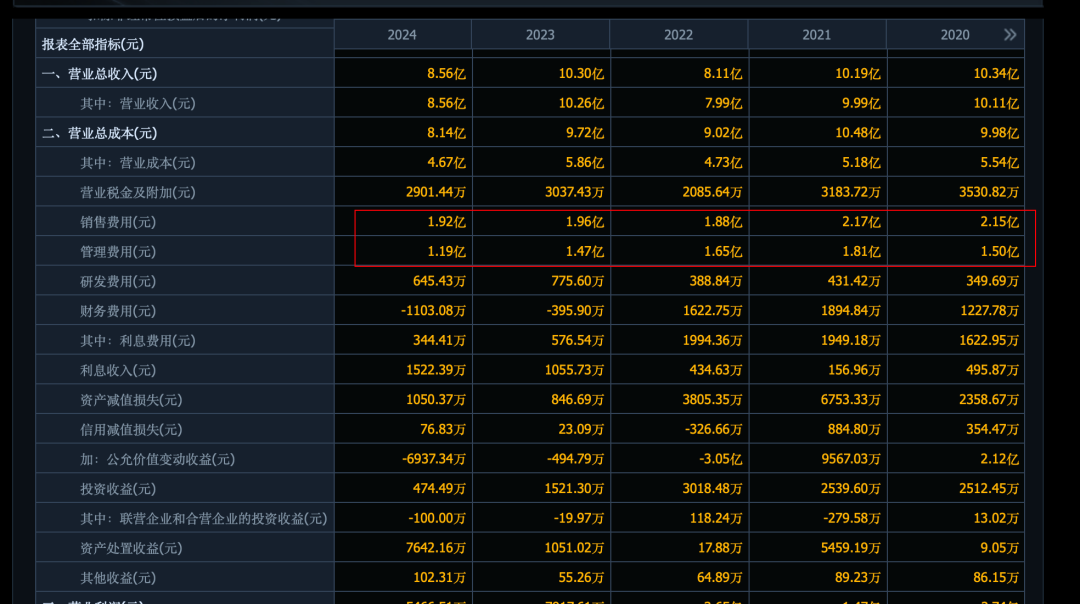Select the 2024 column header
Image resolution: width=1080 pixels, height=604 pixels.
[402, 35]
